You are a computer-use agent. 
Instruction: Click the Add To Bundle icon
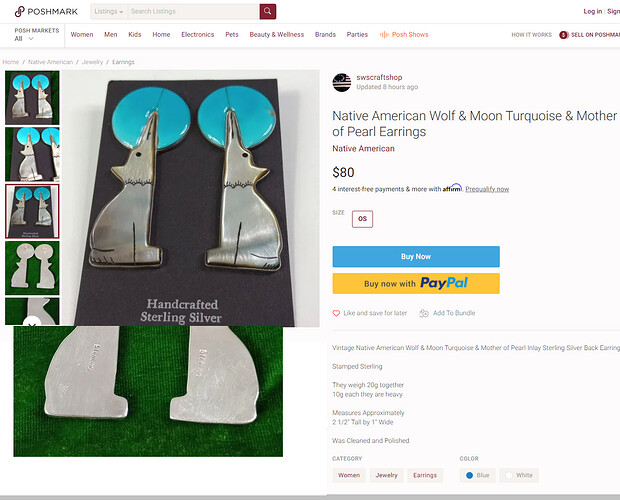tap(424, 313)
